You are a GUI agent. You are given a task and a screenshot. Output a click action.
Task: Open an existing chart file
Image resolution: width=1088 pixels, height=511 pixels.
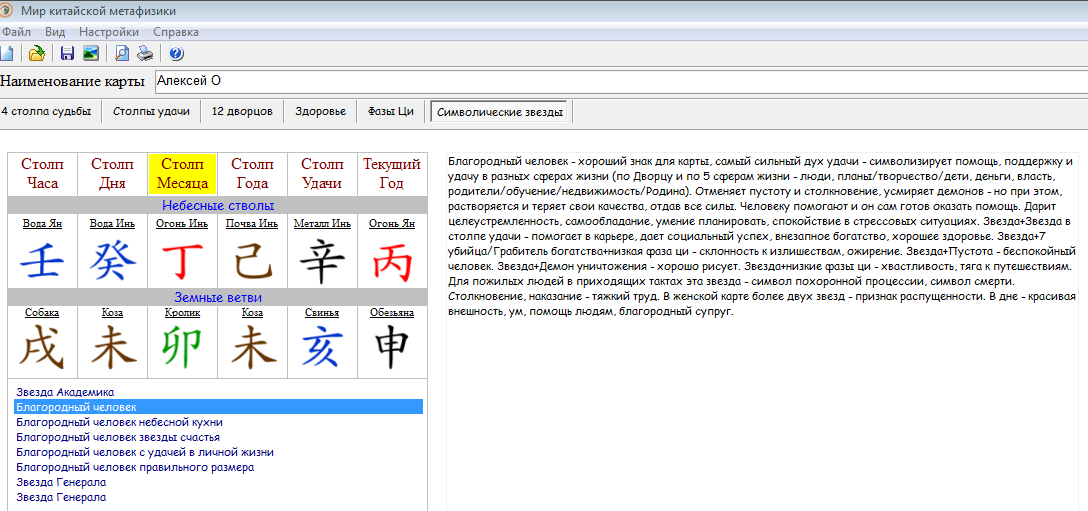[37, 53]
